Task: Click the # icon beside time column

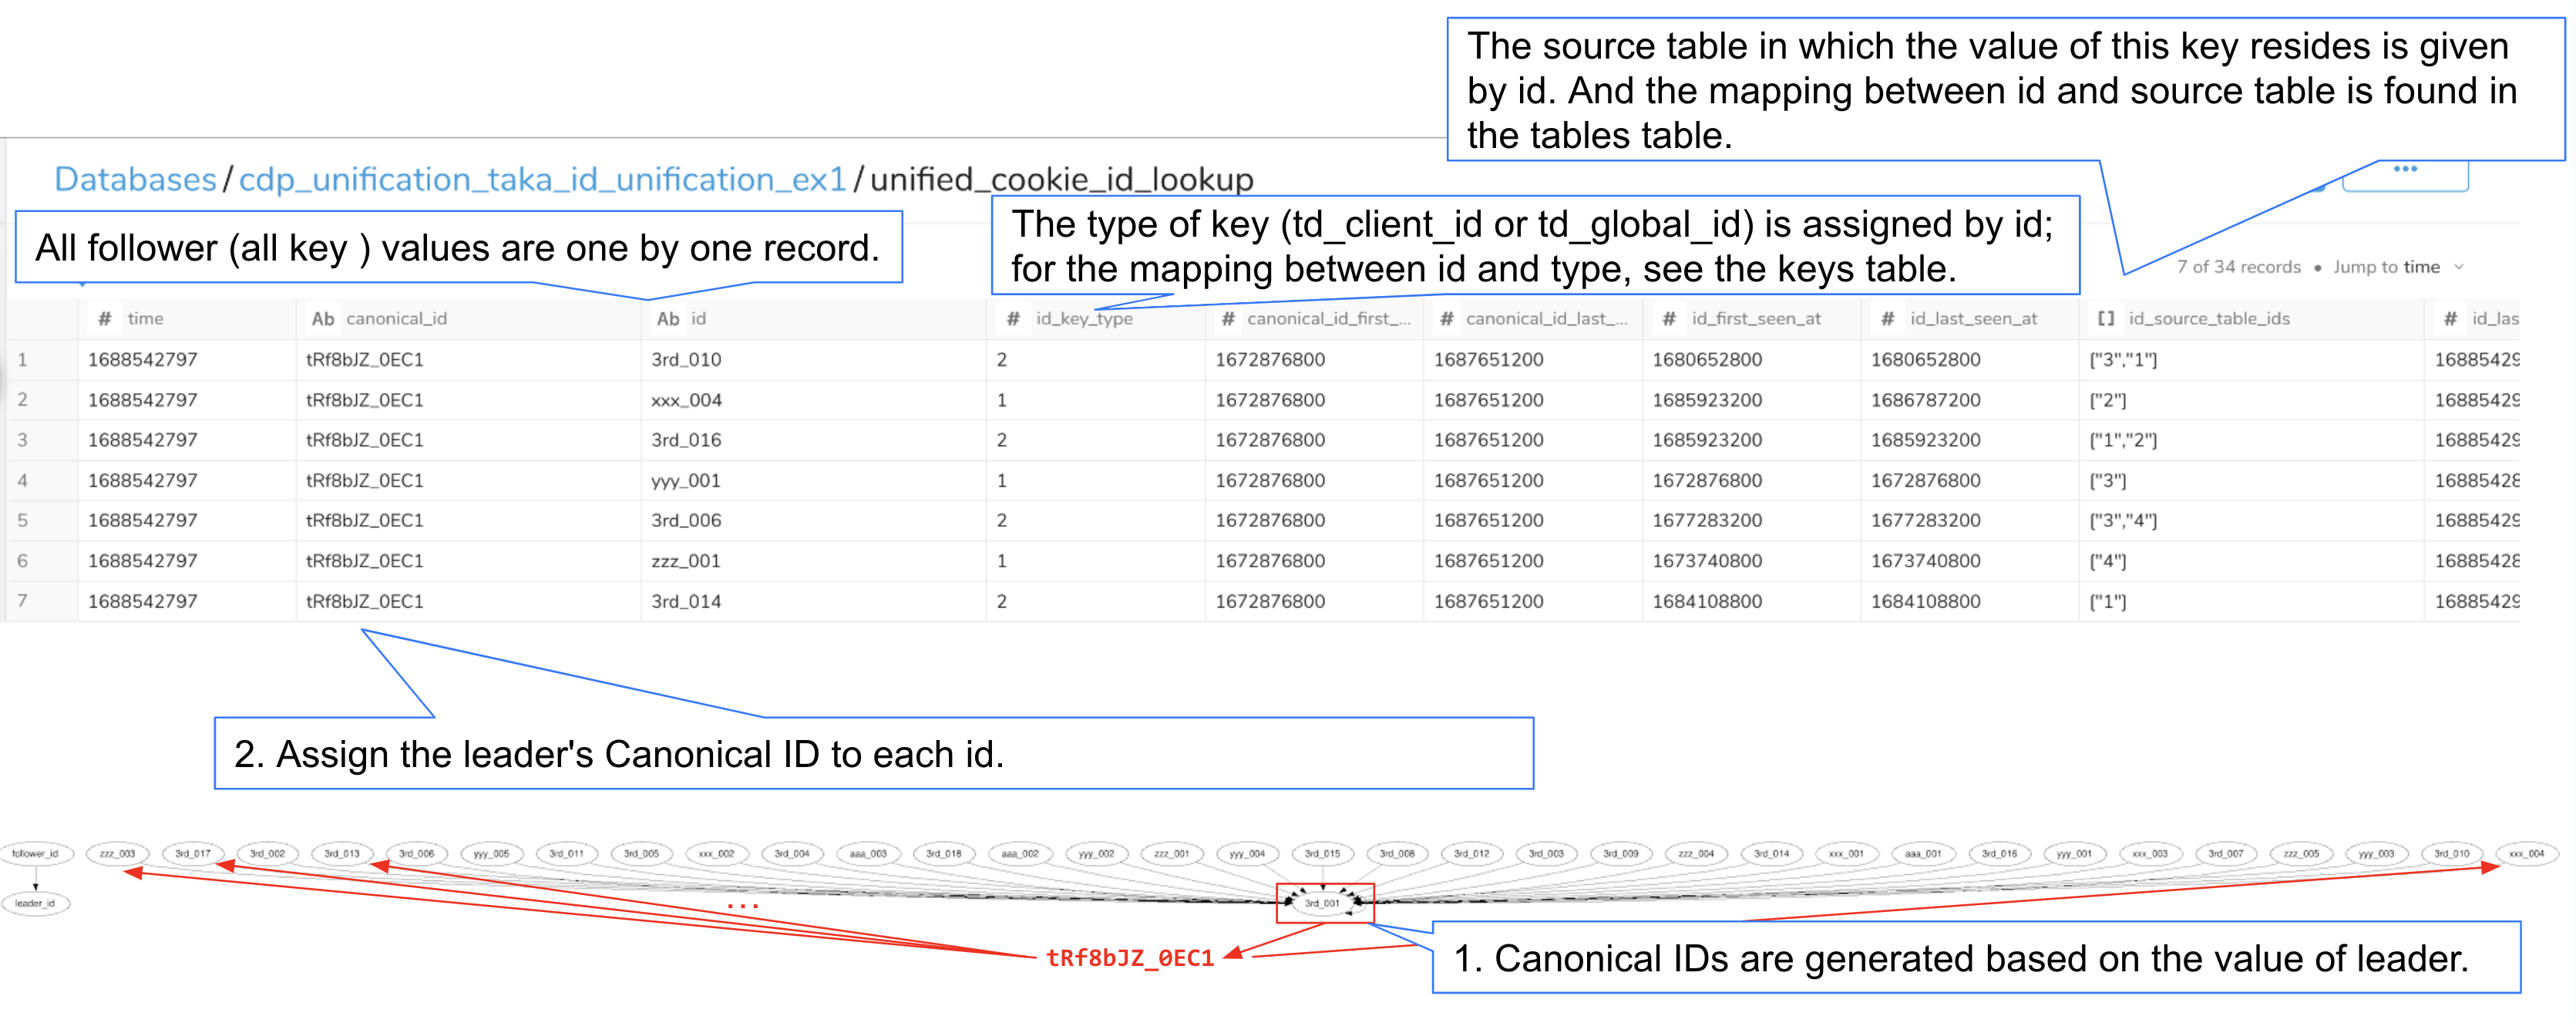Action: click(x=104, y=319)
